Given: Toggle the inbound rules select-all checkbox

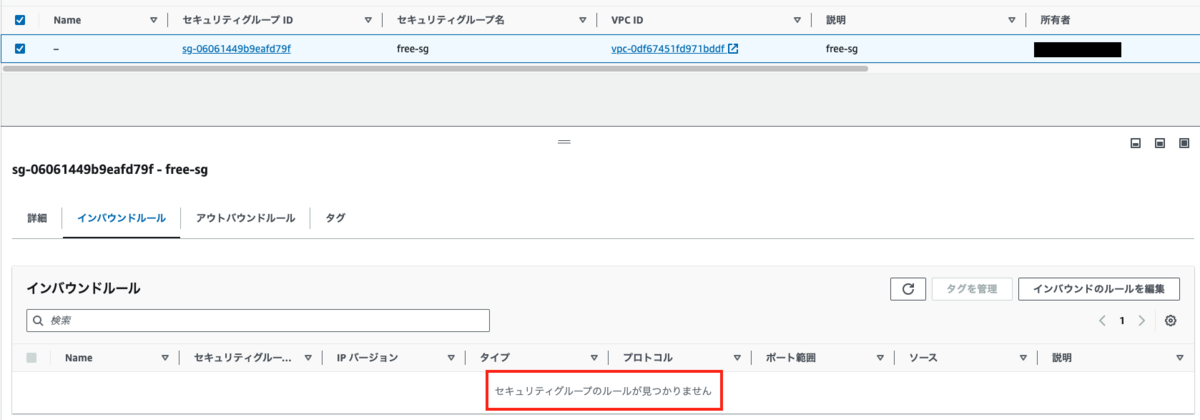Looking at the screenshot, I should click(32, 357).
